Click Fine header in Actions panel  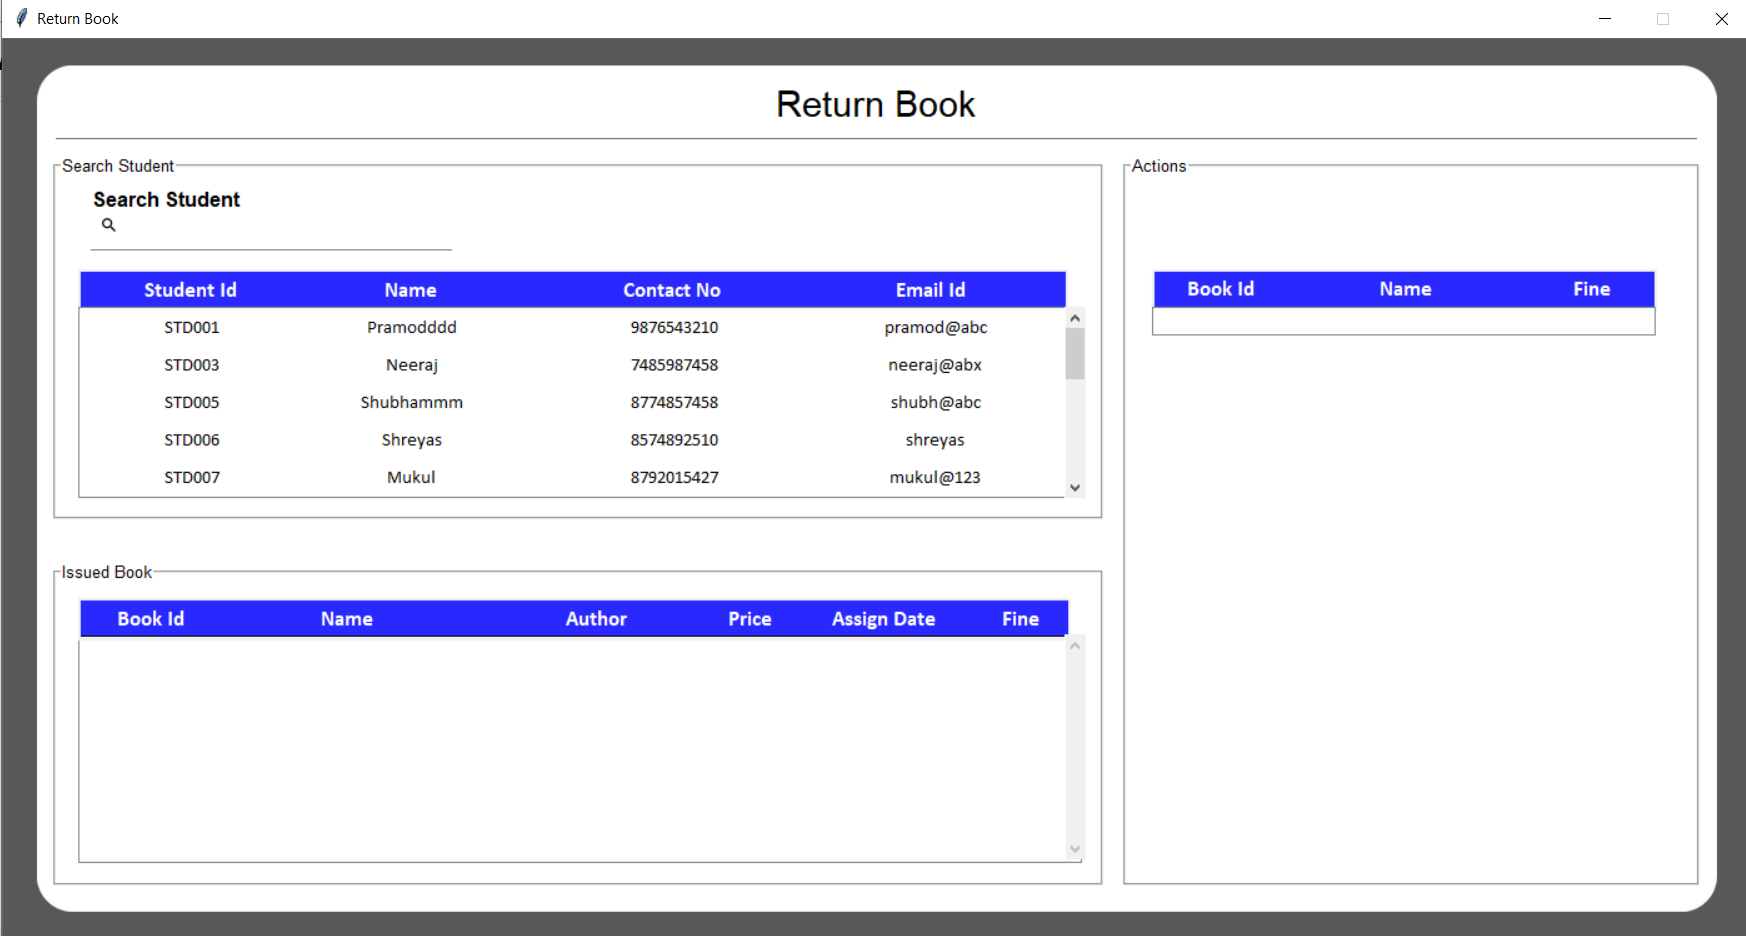[1591, 289]
